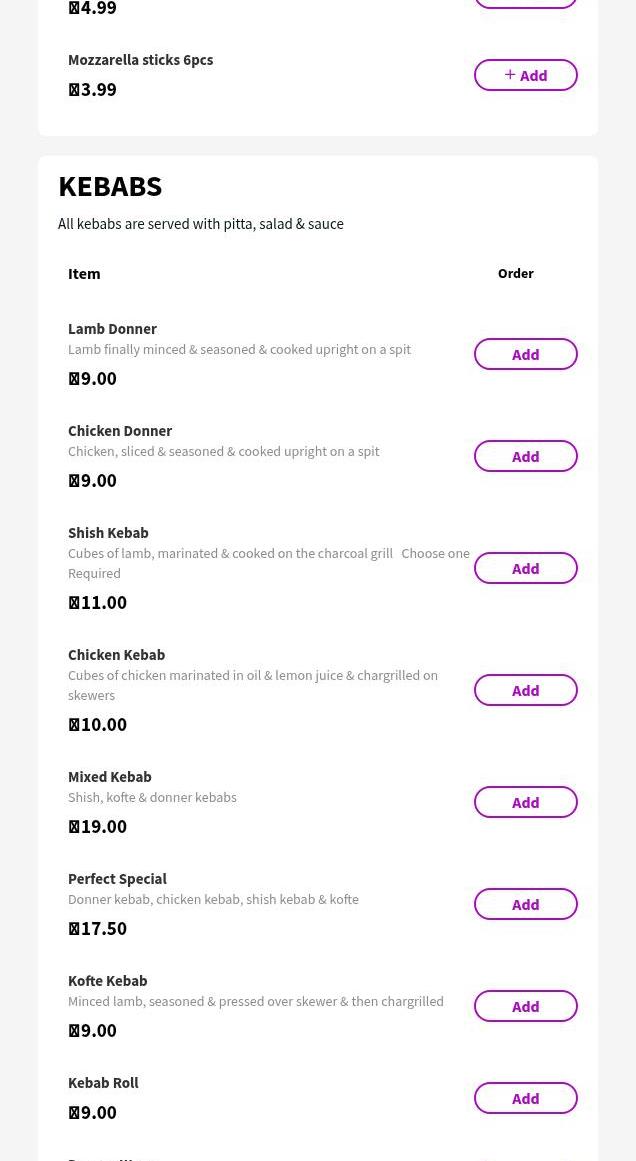
Task: Add Shish Kebab to the order
Action: [525, 567]
